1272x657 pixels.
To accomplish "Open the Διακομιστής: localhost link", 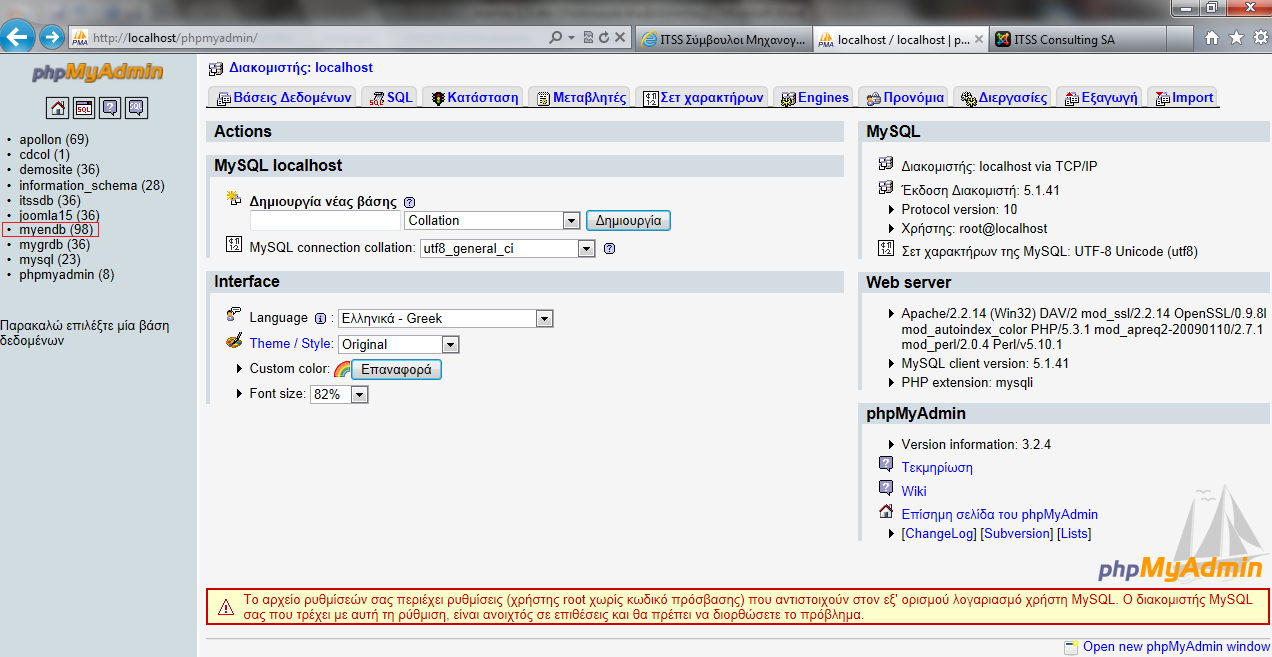I will (301, 68).
